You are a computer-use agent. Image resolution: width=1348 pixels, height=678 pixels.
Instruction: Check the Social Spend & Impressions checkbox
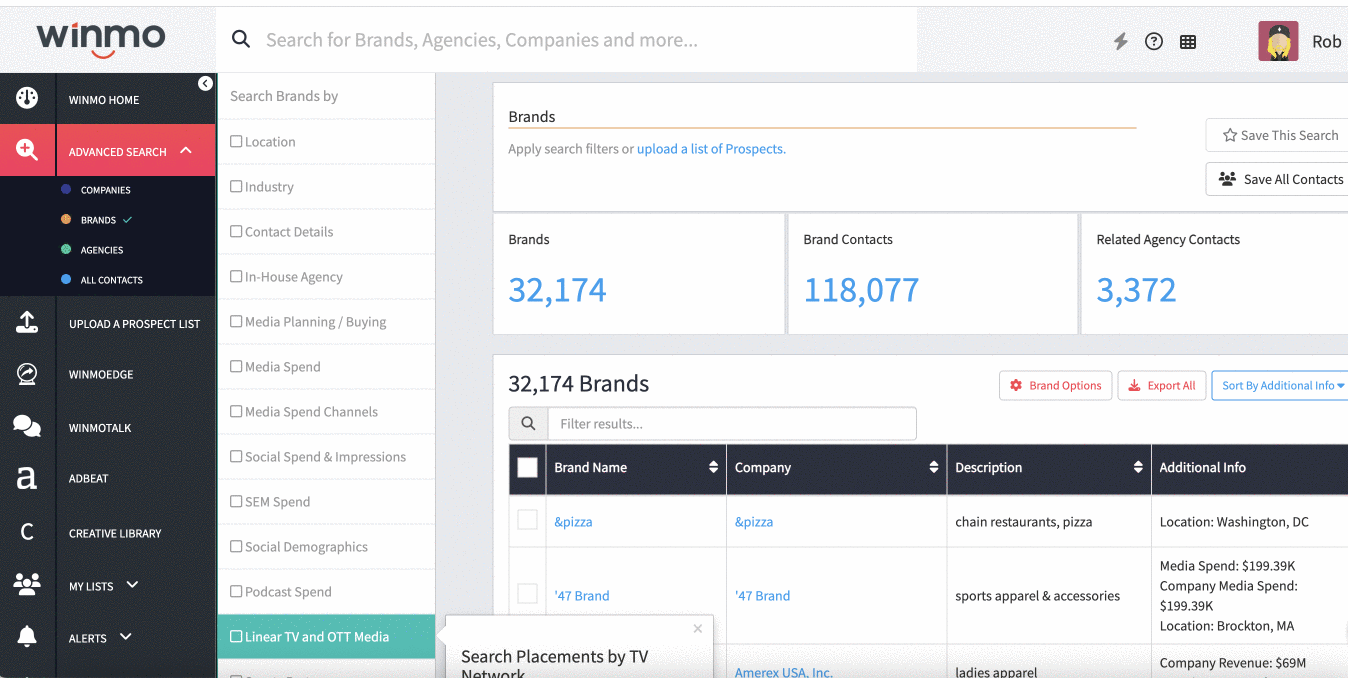coord(236,456)
